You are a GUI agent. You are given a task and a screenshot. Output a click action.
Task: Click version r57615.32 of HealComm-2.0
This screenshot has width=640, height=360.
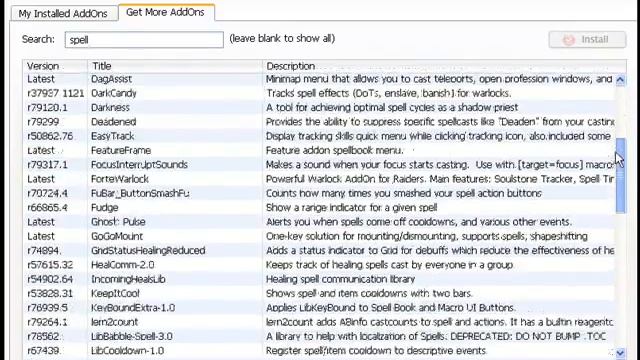(x=50, y=265)
